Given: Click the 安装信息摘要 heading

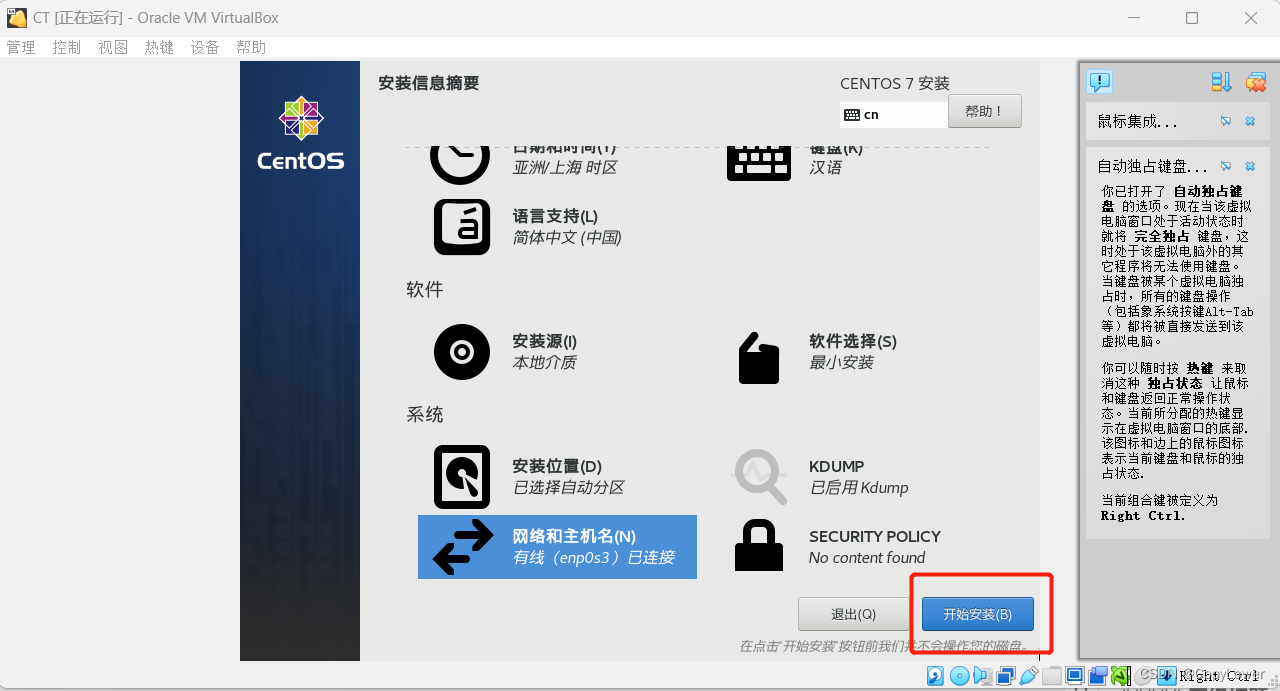Looking at the screenshot, I should 429,83.
